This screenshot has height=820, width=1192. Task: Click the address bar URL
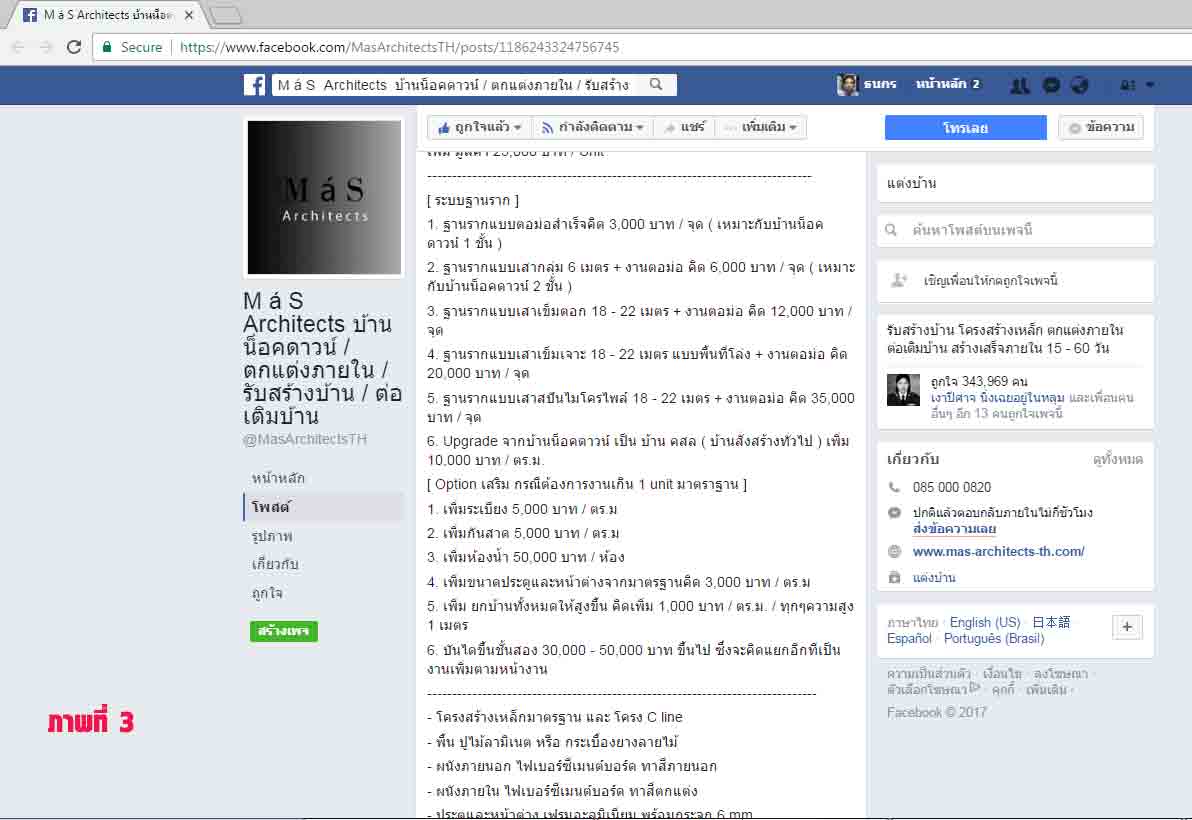(399, 47)
